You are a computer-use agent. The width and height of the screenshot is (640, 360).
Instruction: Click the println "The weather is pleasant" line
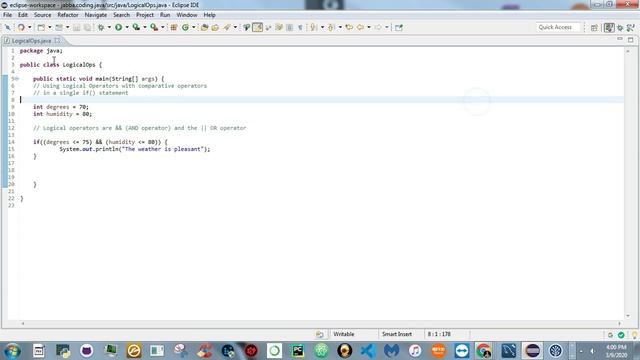pos(135,149)
